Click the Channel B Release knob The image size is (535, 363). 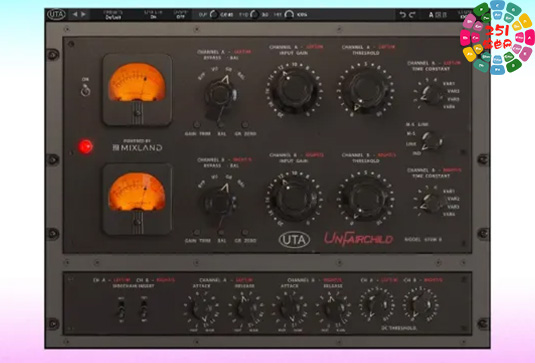(x=333, y=309)
